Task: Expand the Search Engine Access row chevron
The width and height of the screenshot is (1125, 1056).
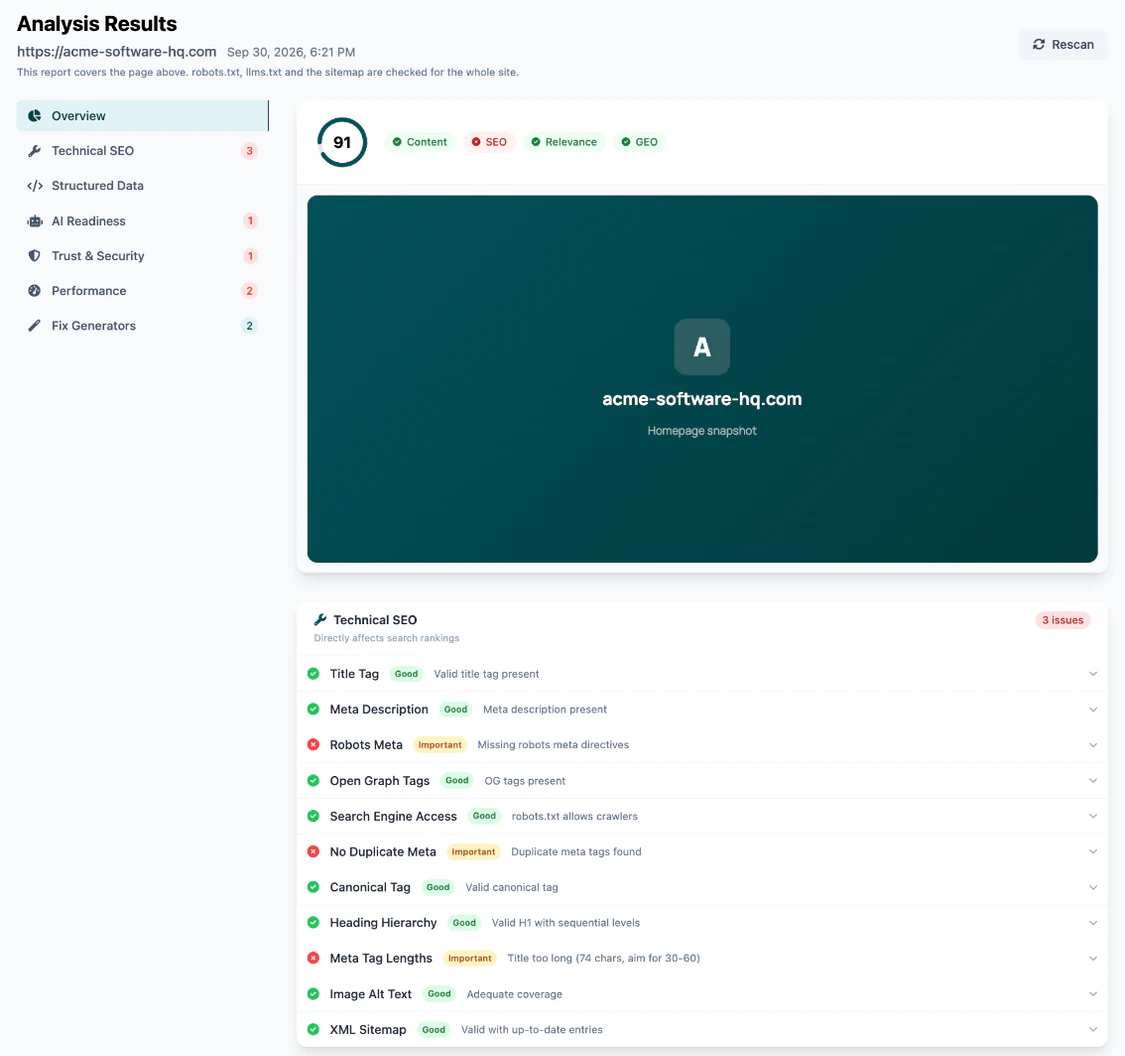Action: click(1093, 816)
